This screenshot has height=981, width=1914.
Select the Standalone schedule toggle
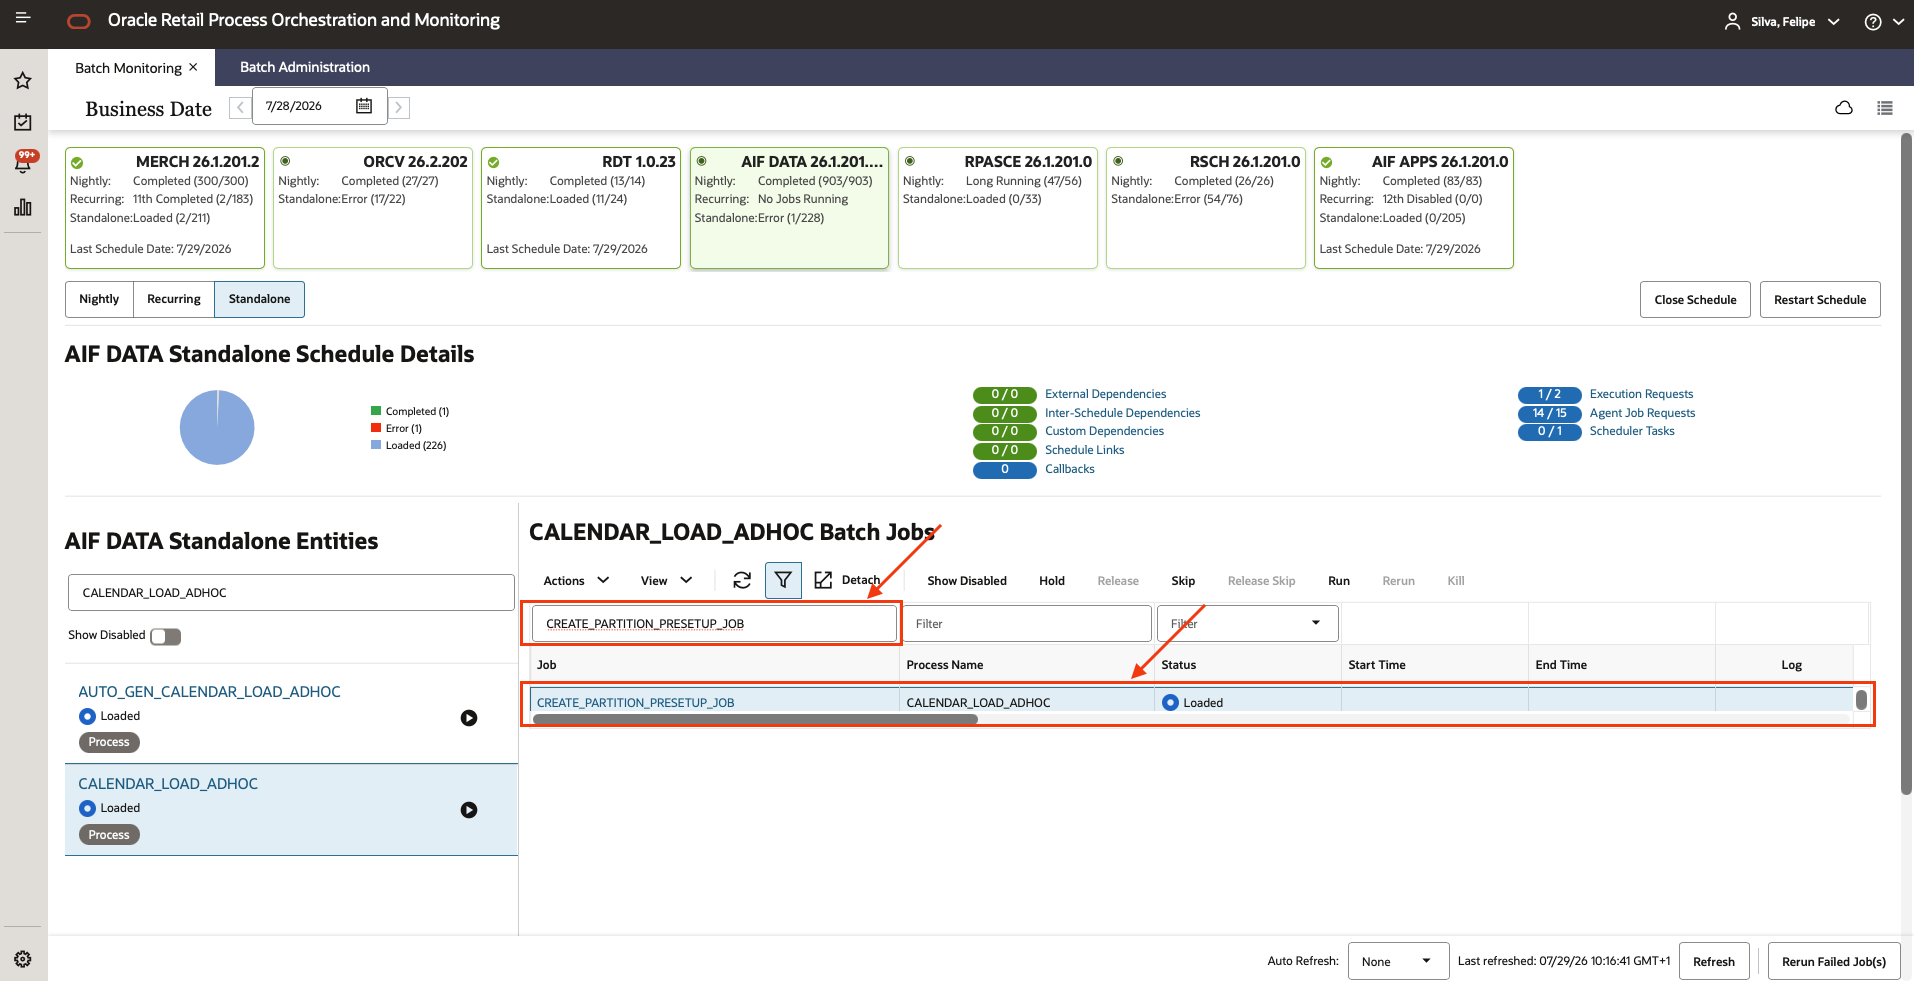pyautogui.click(x=260, y=299)
